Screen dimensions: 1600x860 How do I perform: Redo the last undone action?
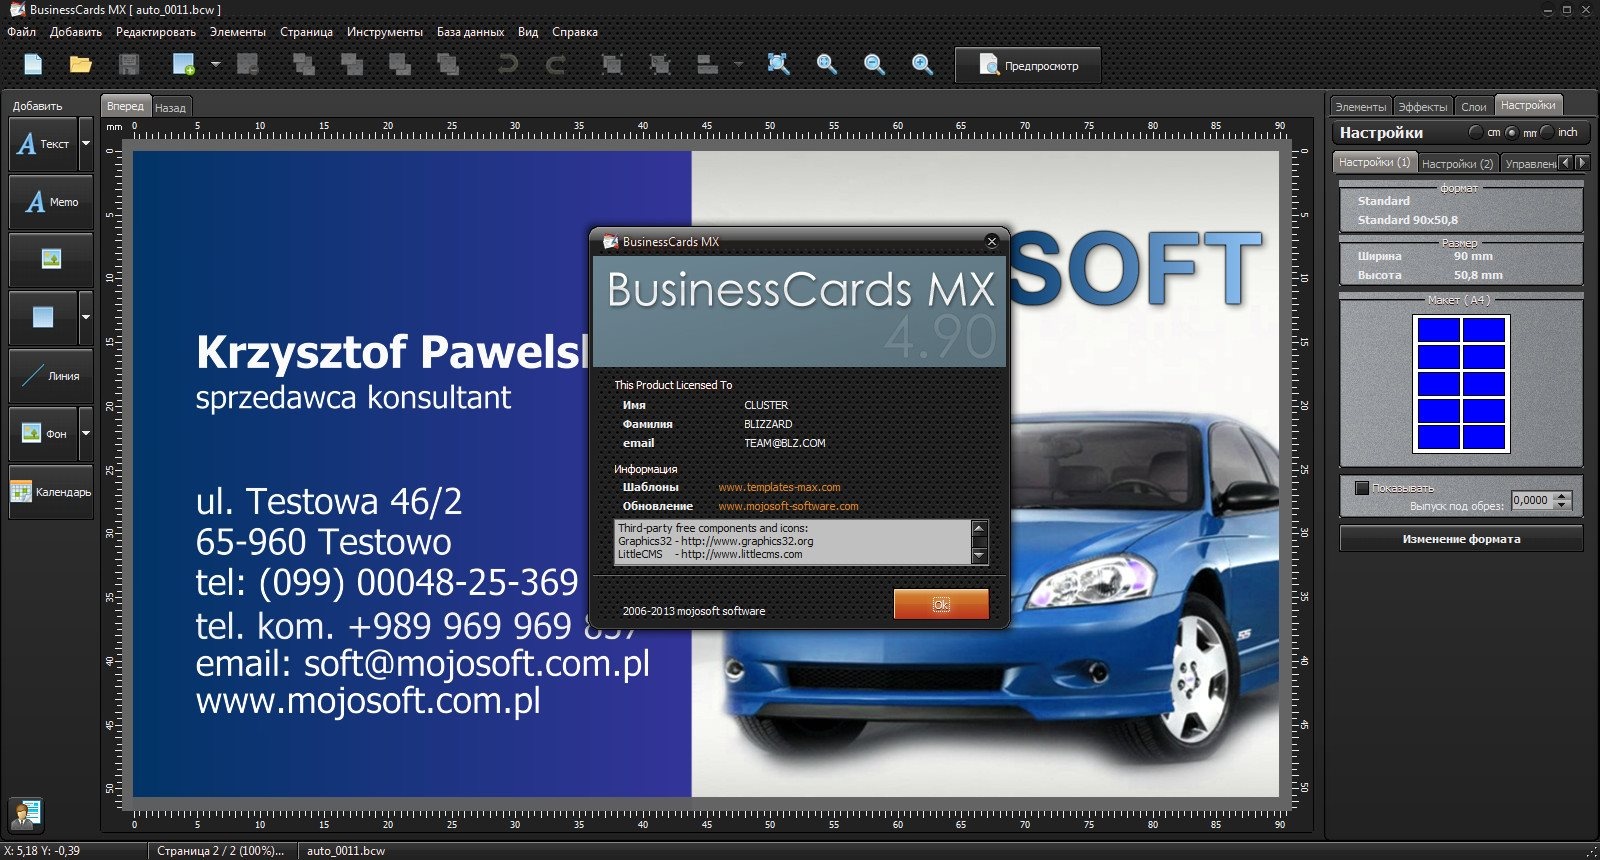pyautogui.click(x=555, y=65)
